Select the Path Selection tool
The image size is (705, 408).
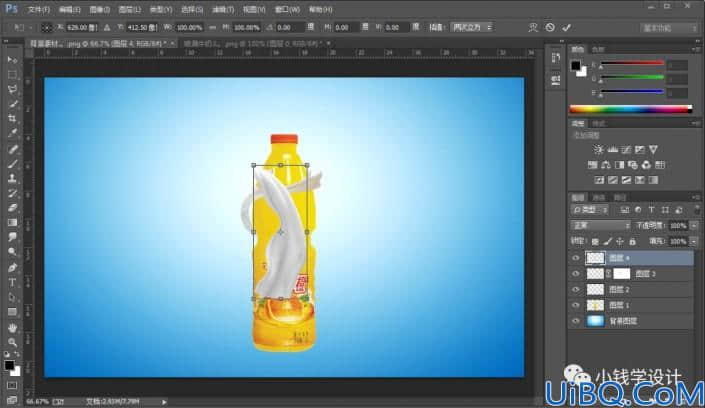(x=12, y=297)
